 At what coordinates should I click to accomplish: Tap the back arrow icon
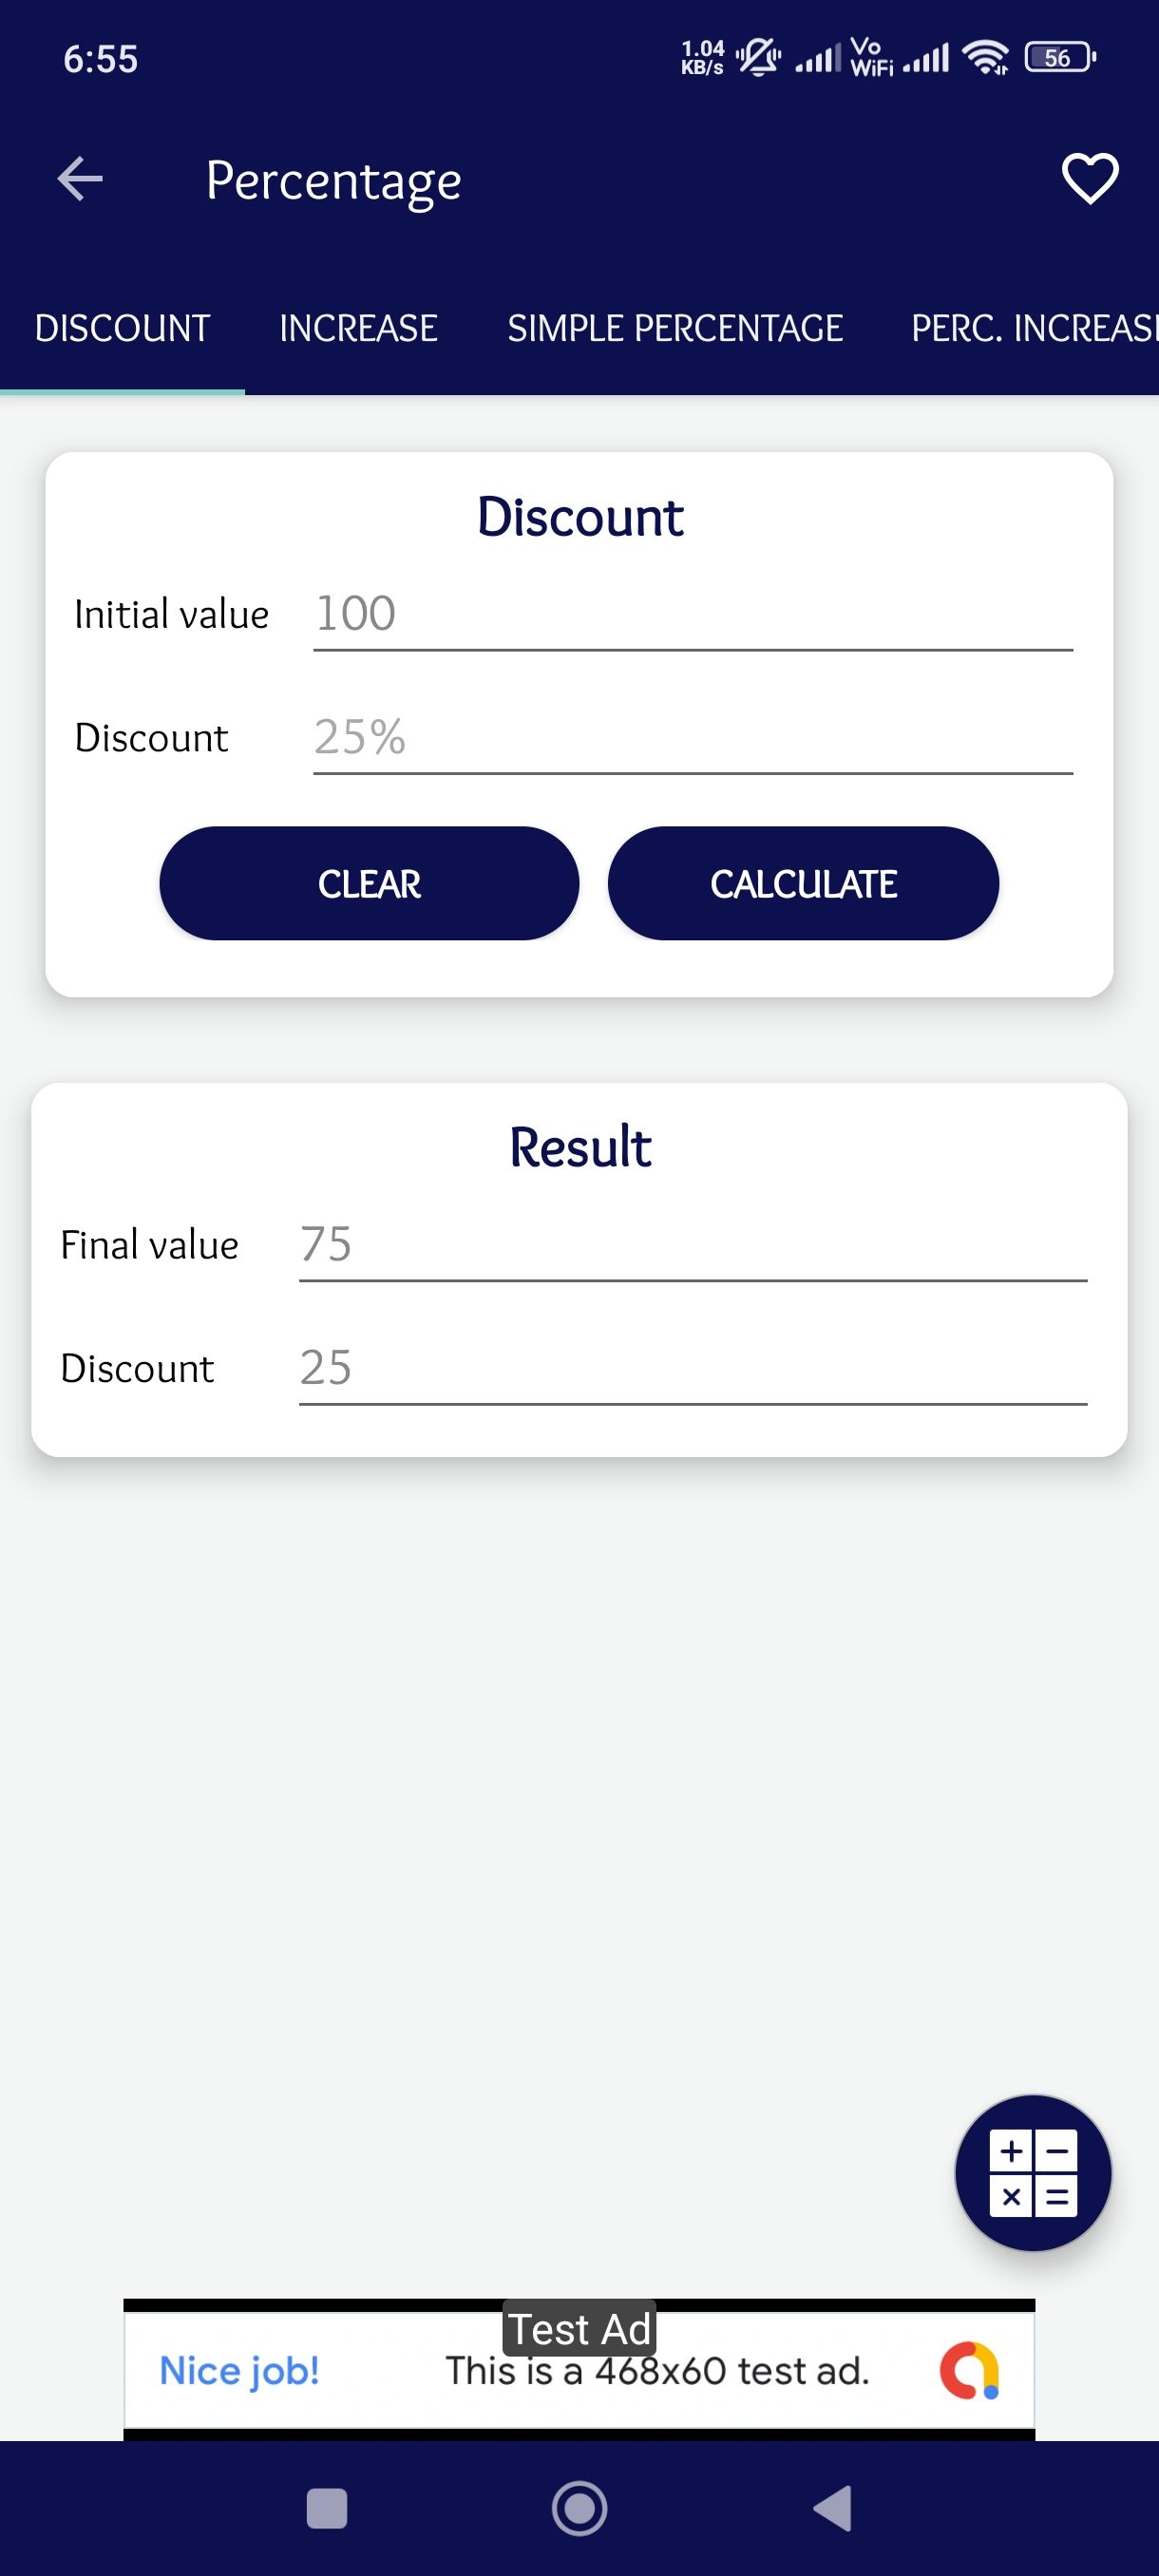pyautogui.click(x=80, y=180)
